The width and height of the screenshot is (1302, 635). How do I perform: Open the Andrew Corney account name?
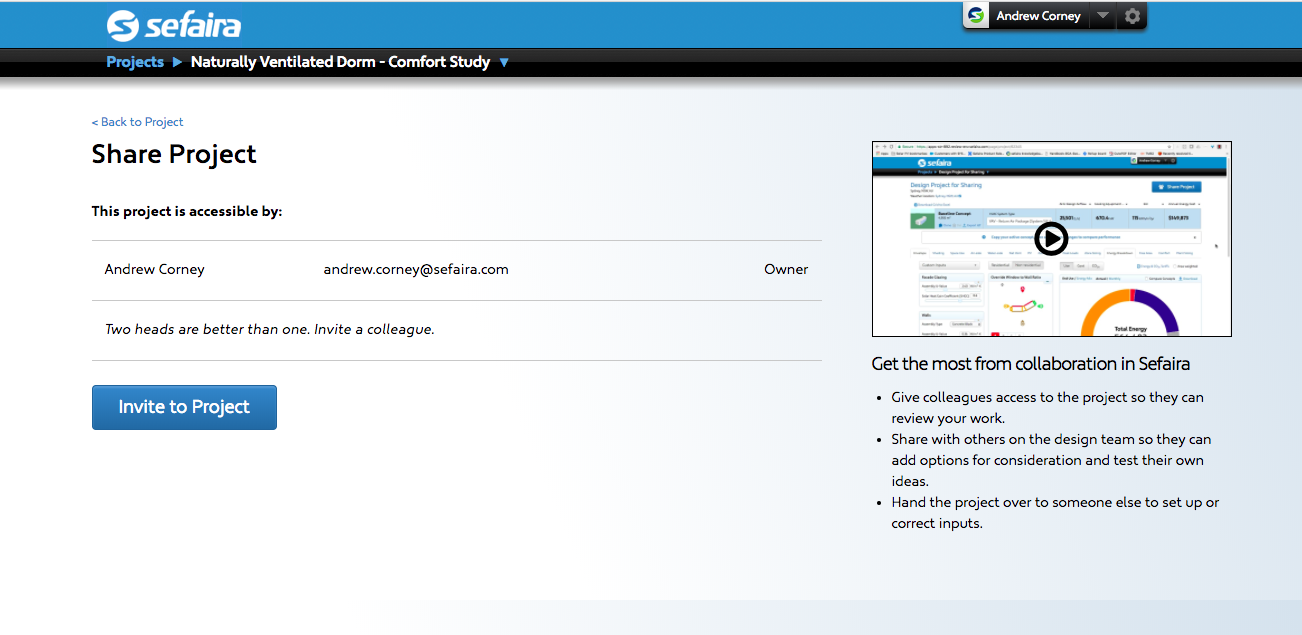click(1038, 16)
